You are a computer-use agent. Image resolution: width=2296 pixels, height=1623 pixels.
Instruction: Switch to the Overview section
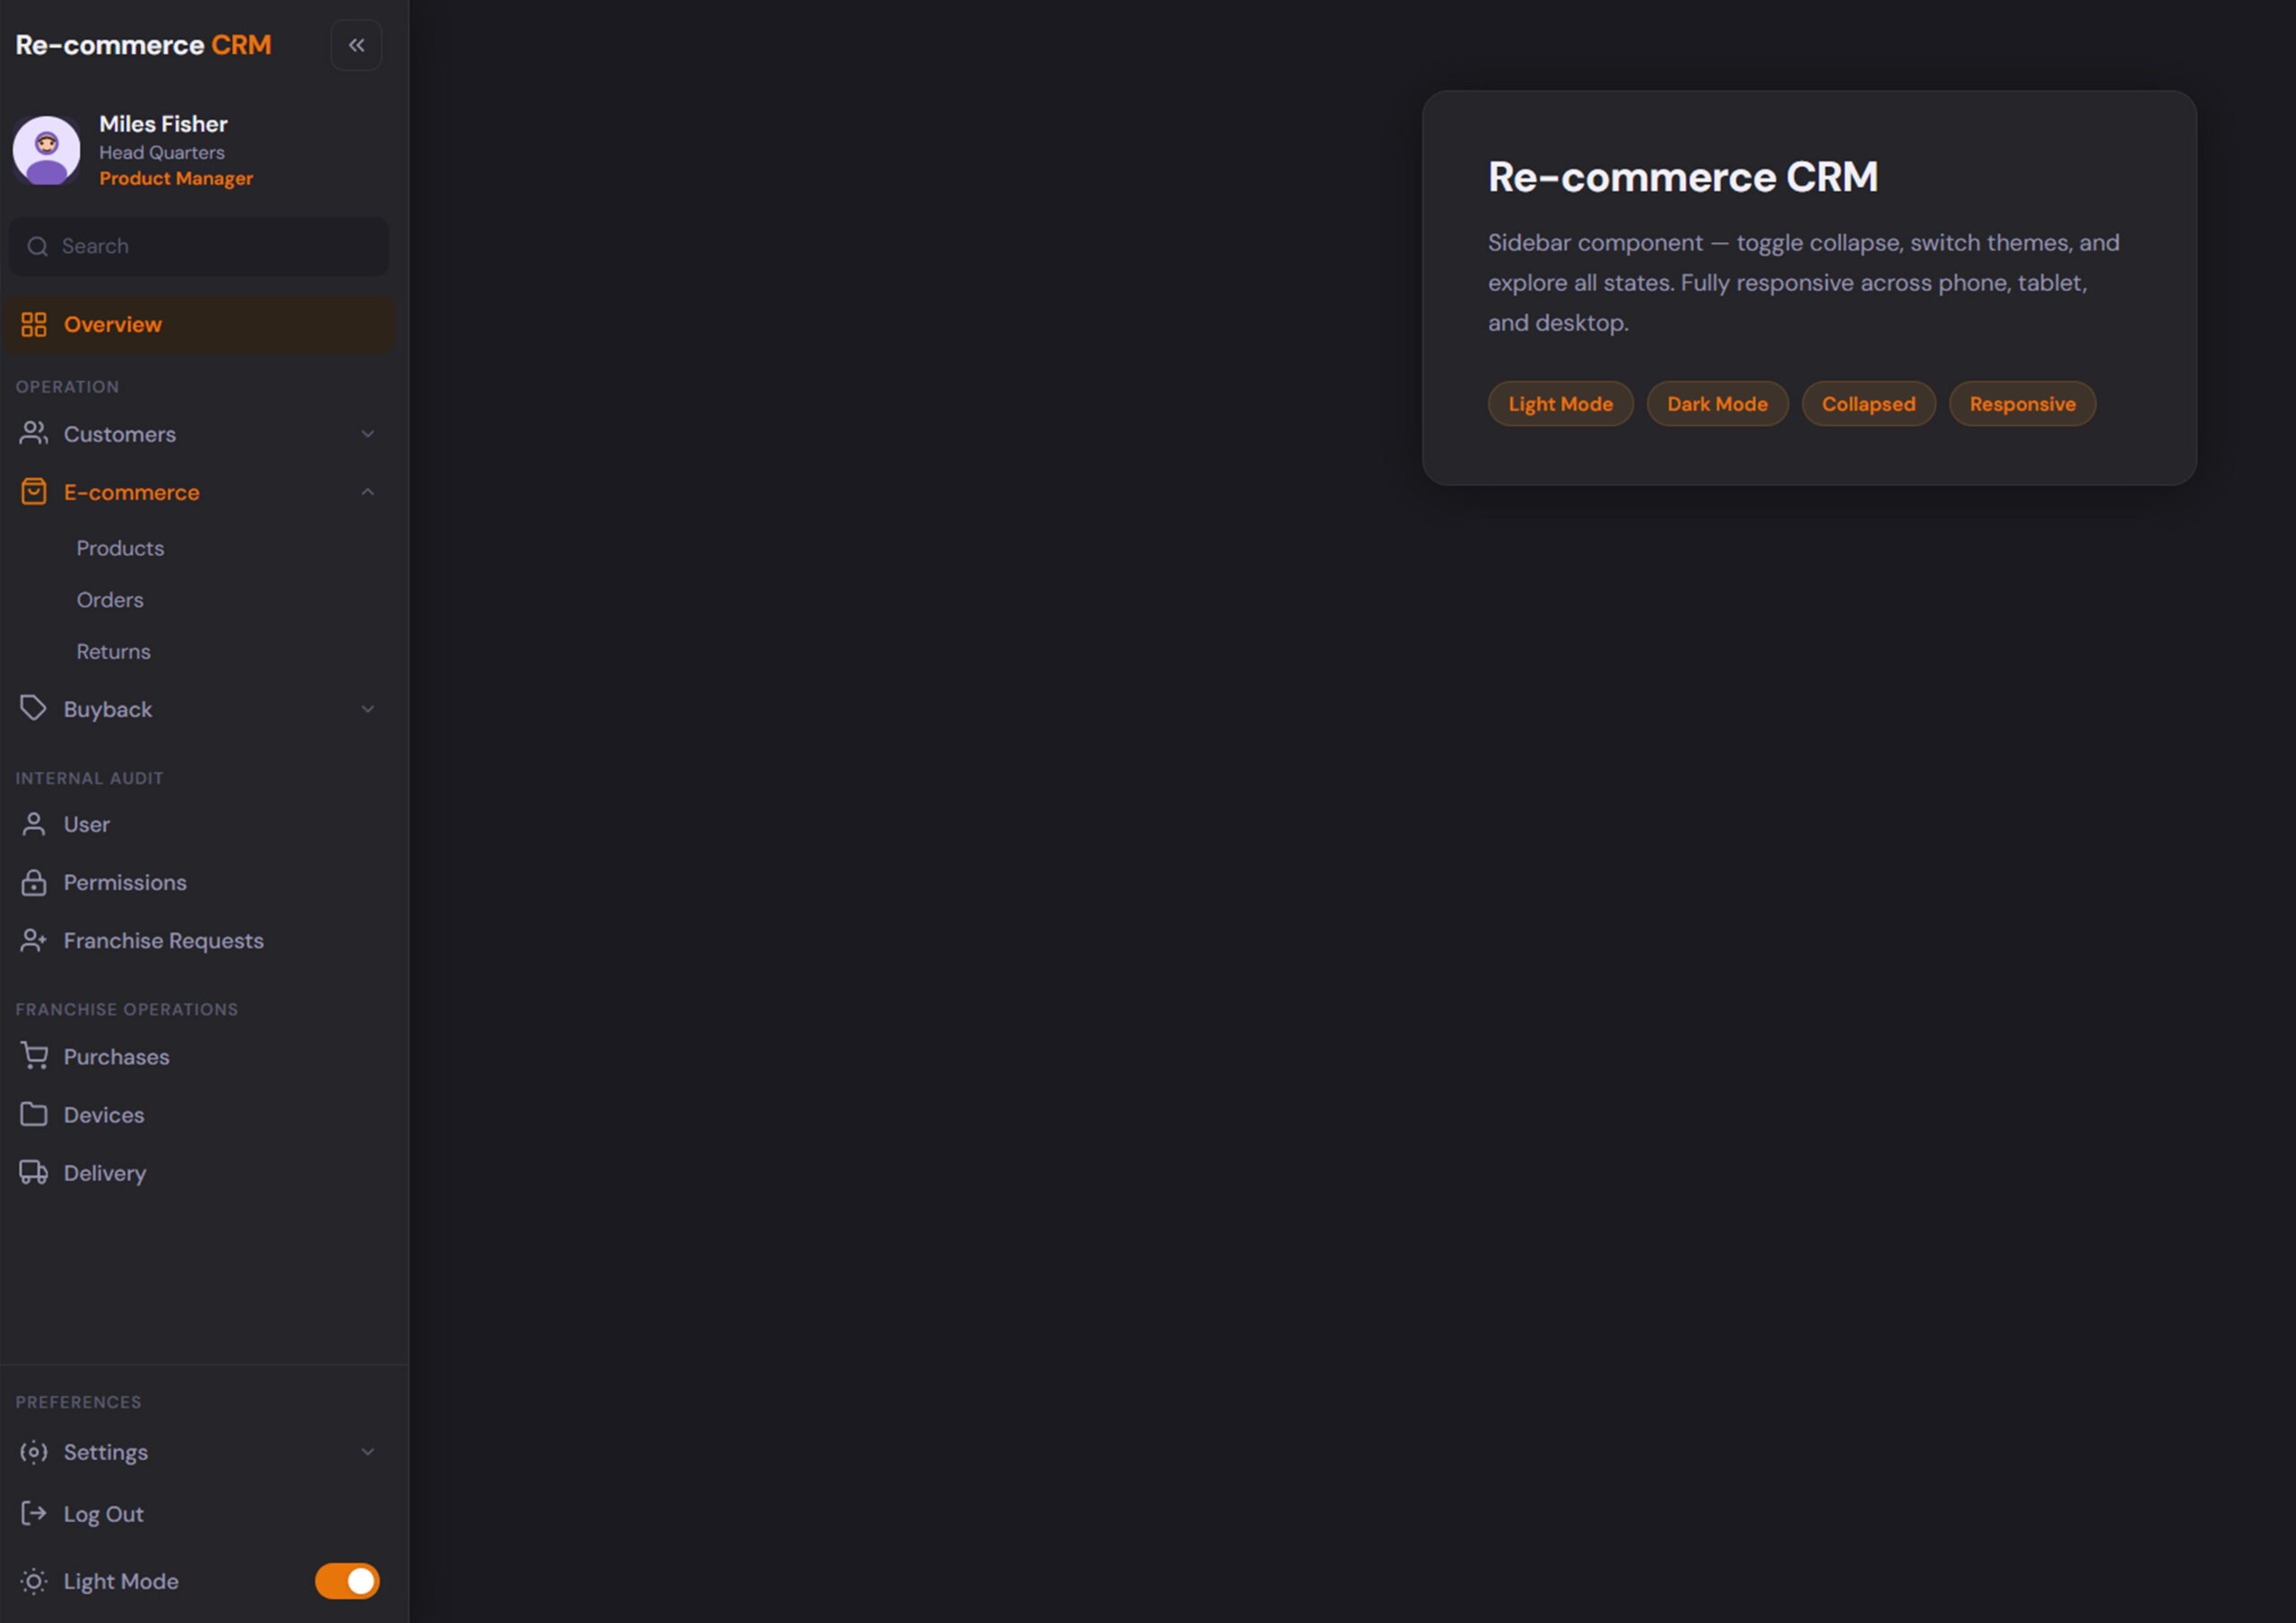113,324
